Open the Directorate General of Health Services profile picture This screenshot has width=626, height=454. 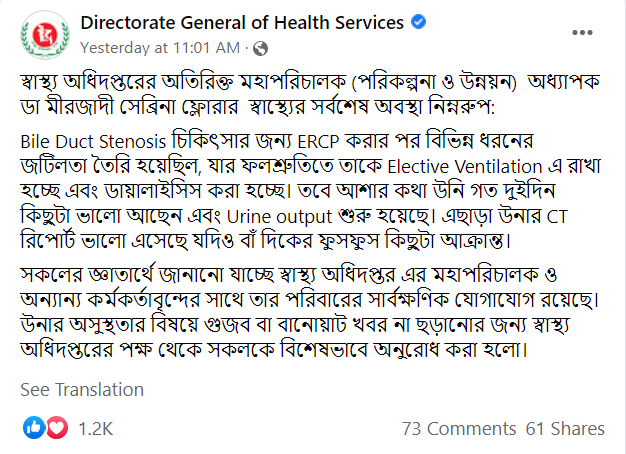[45, 35]
